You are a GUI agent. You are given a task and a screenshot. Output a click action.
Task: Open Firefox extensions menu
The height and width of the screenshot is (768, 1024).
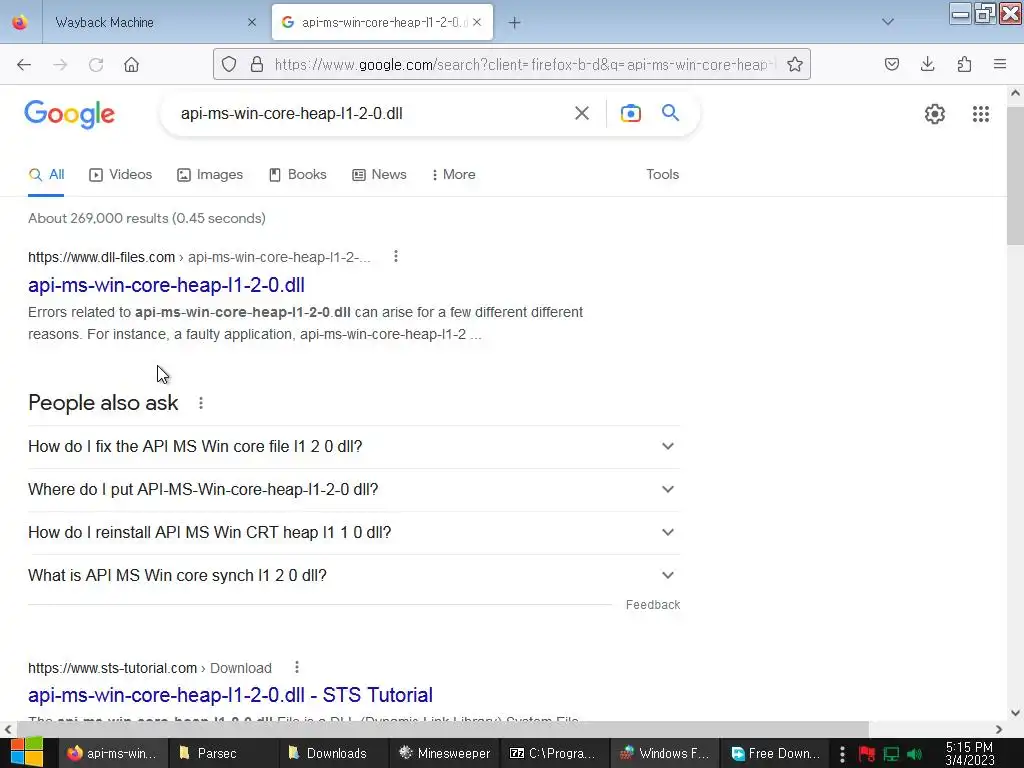[964, 64]
